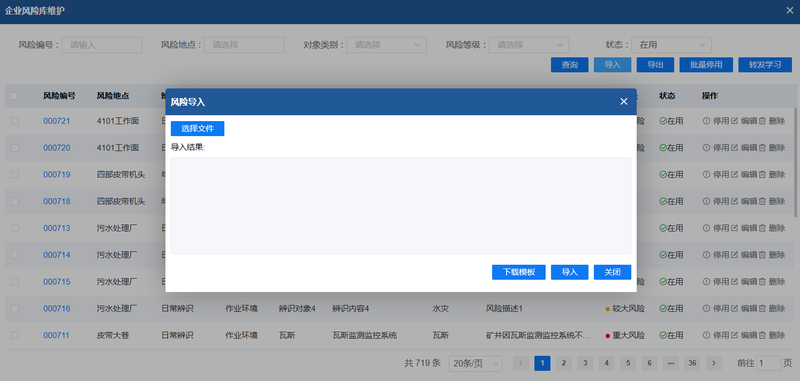This screenshot has width=800, height=381.
Task: Click 查询 button in background toolbar
Action: (x=569, y=65)
